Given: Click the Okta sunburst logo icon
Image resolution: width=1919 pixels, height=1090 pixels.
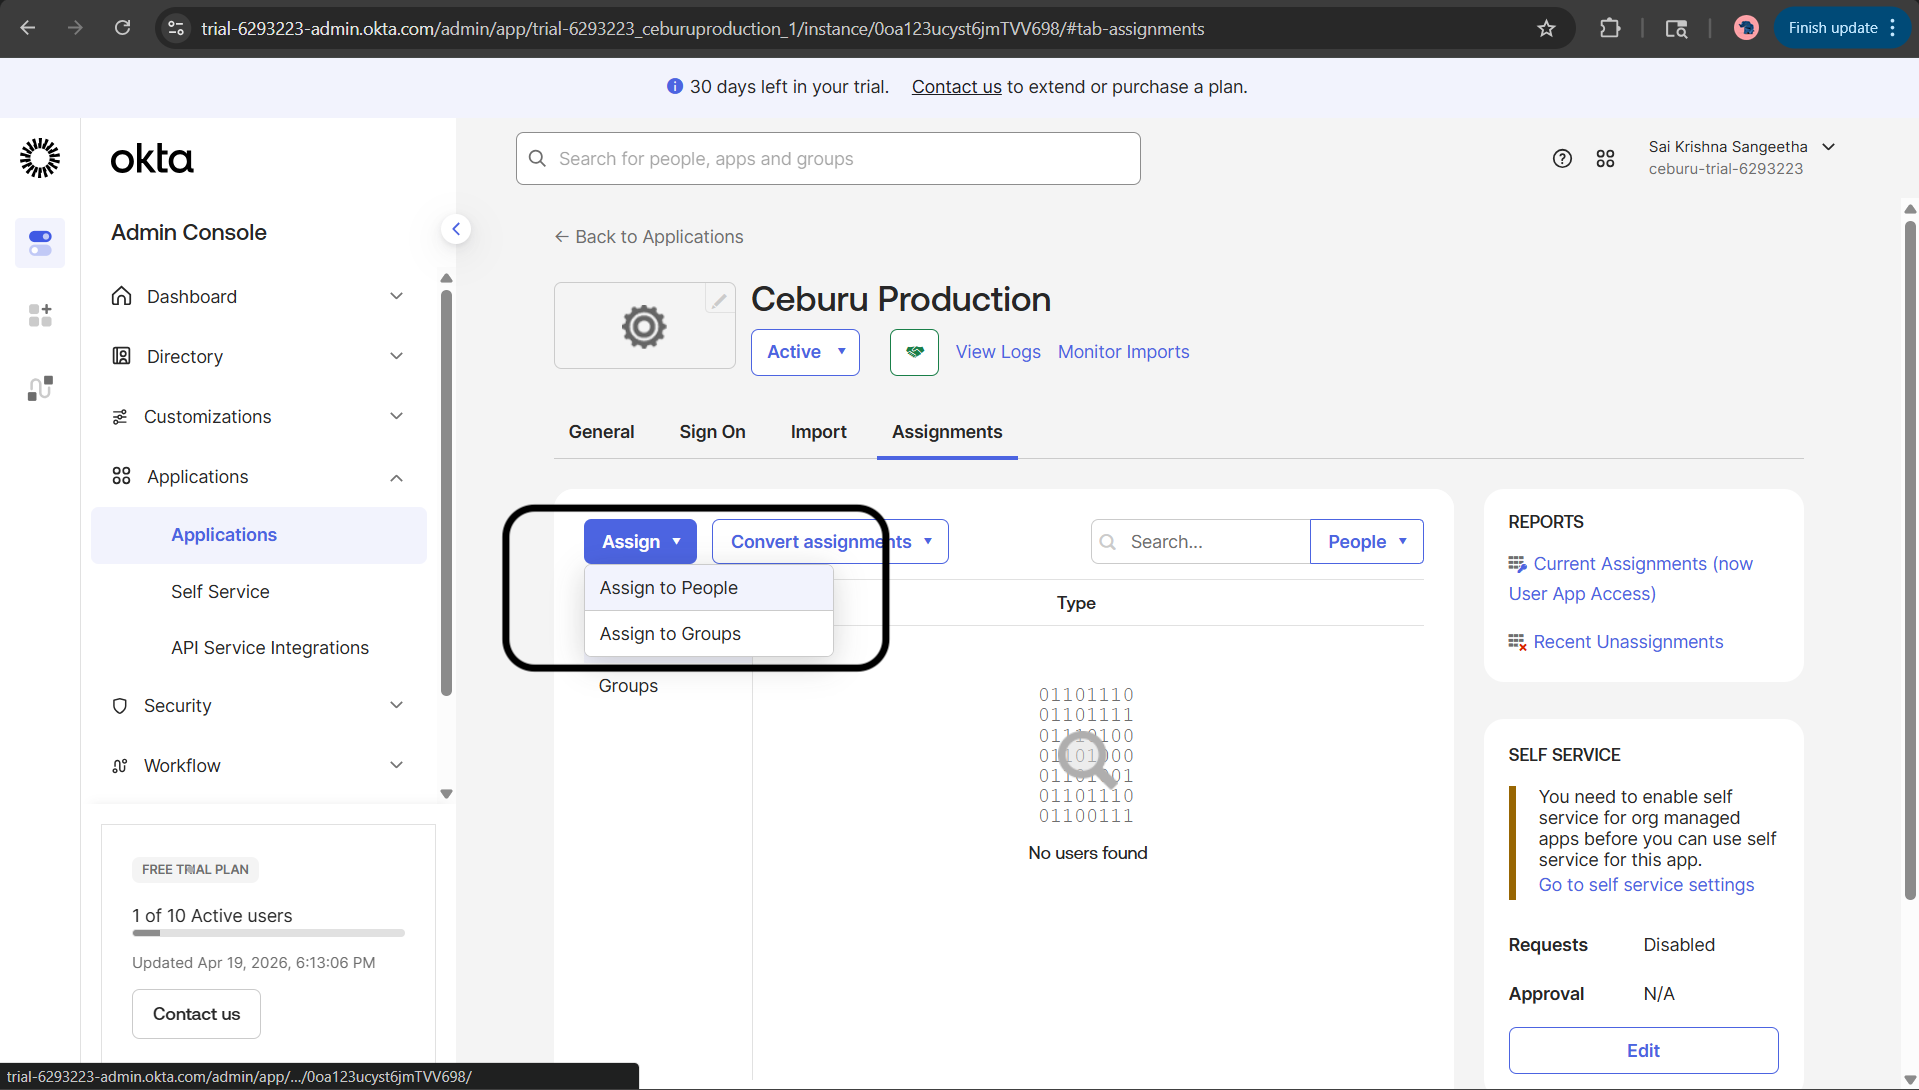Looking at the screenshot, I should pyautogui.click(x=40, y=158).
